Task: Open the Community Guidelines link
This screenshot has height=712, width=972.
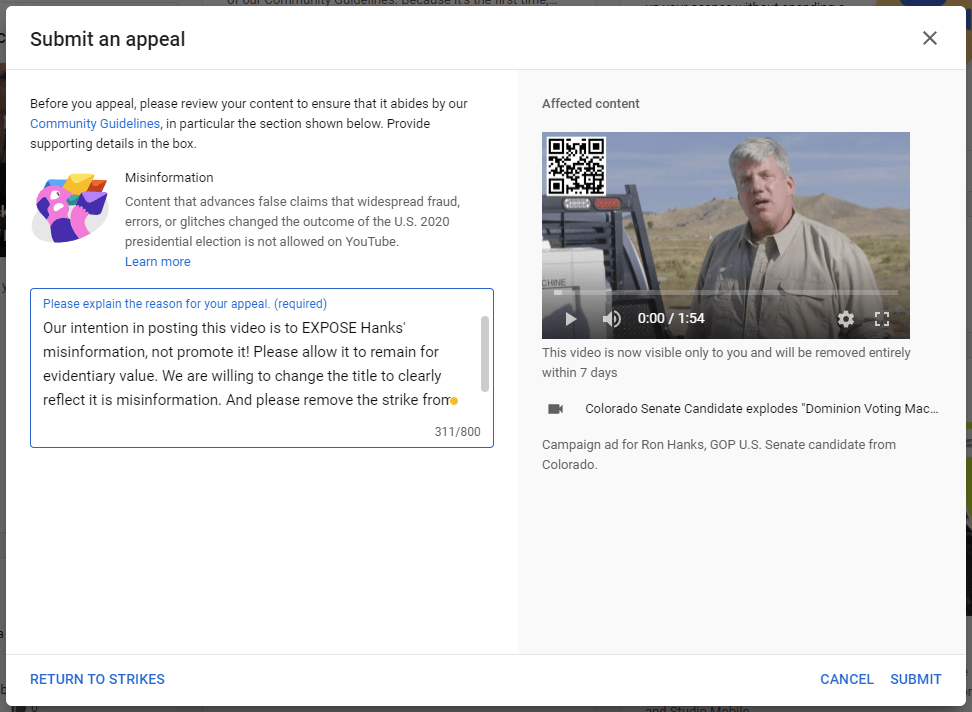Action: (95, 124)
